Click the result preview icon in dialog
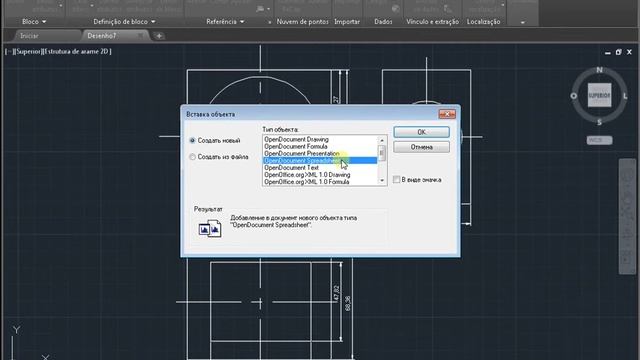Screen dimensions: 640x360 [210, 229]
